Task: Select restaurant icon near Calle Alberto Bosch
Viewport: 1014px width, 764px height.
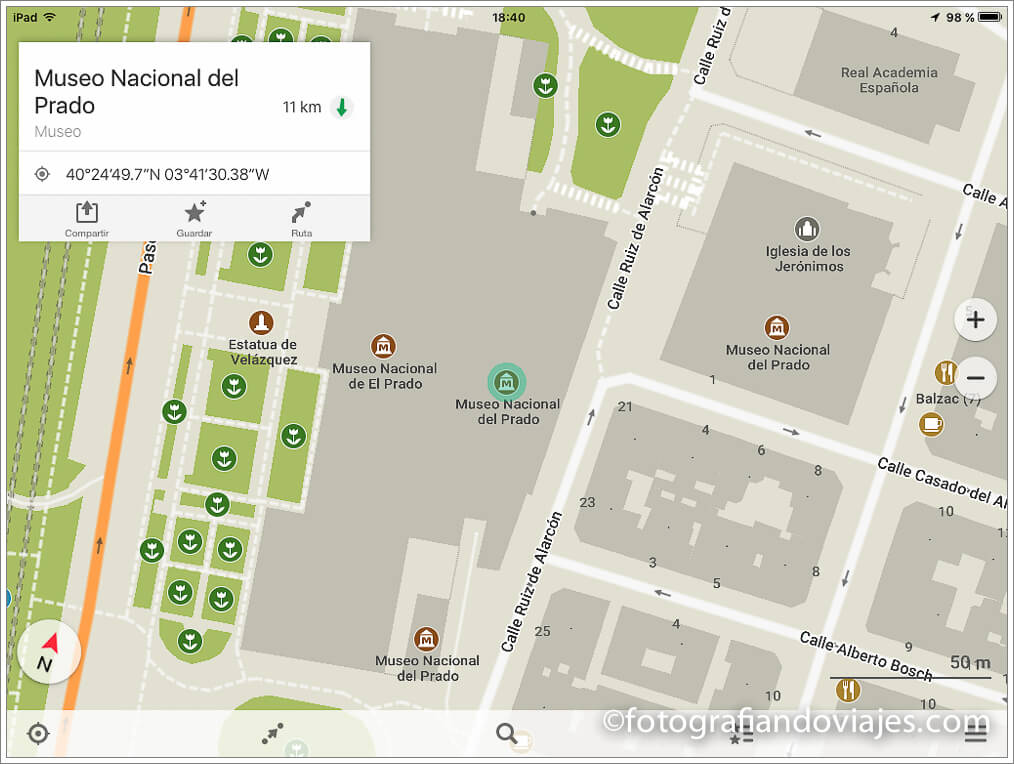Action: (x=848, y=690)
